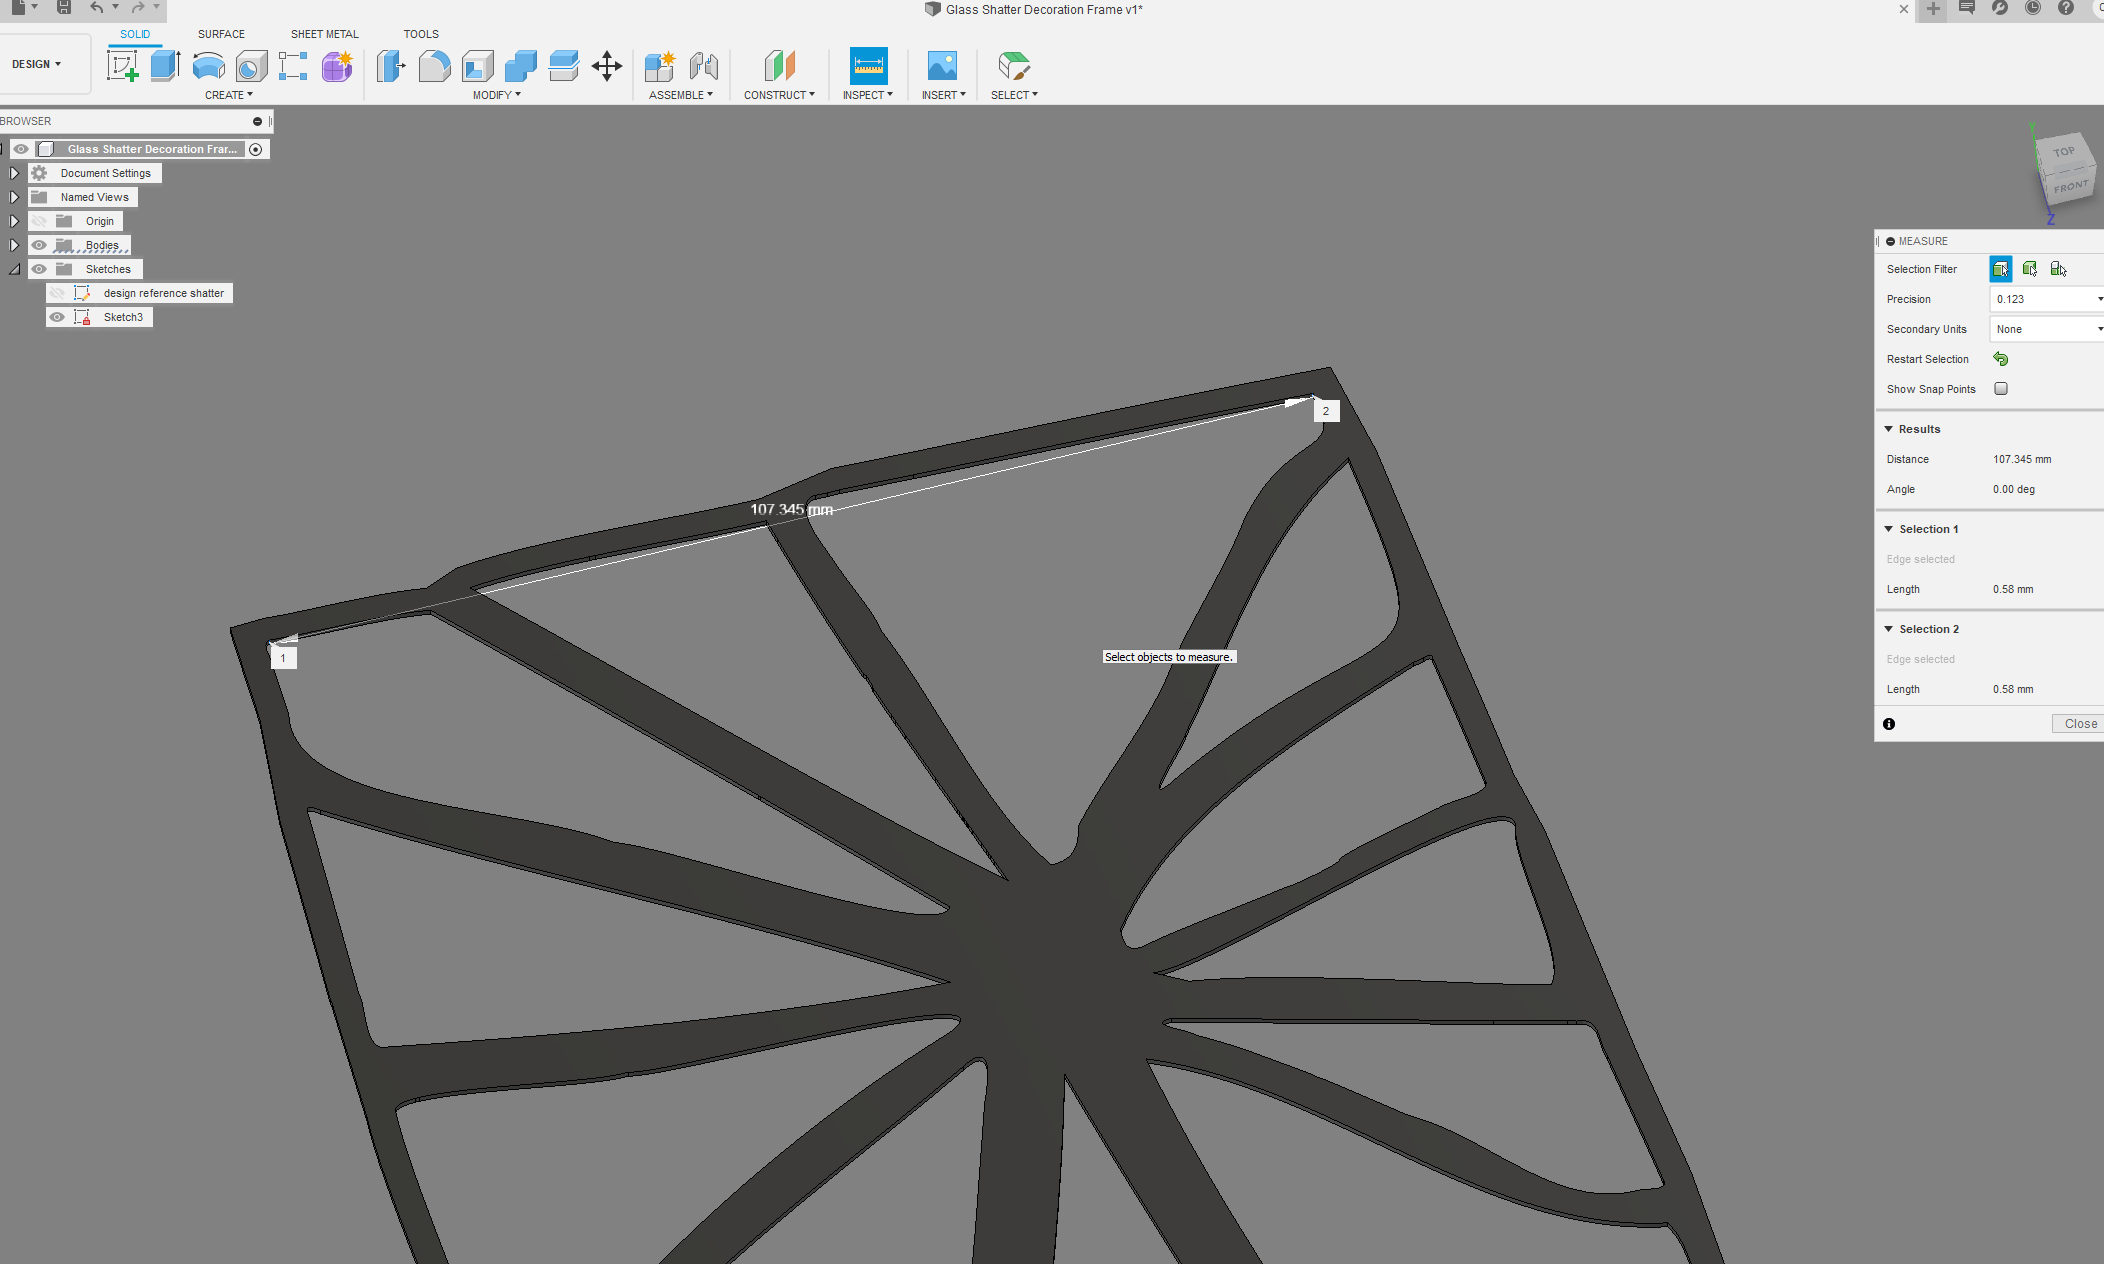Toggle visibility of Bodies folder
Viewport: 2104px width, 1264px height.
point(38,245)
